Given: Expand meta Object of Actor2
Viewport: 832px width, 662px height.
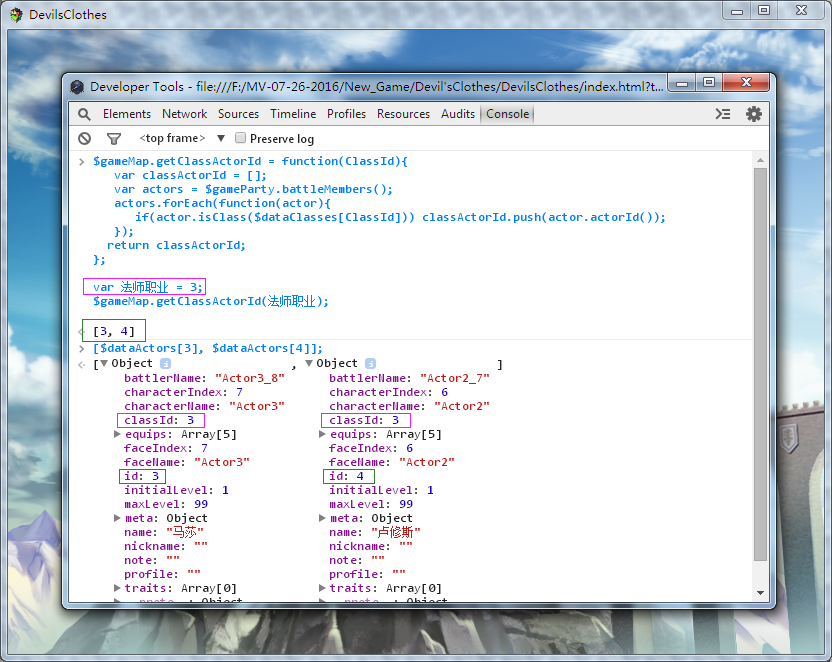Looking at the screenshot, I should click(322, 518).
